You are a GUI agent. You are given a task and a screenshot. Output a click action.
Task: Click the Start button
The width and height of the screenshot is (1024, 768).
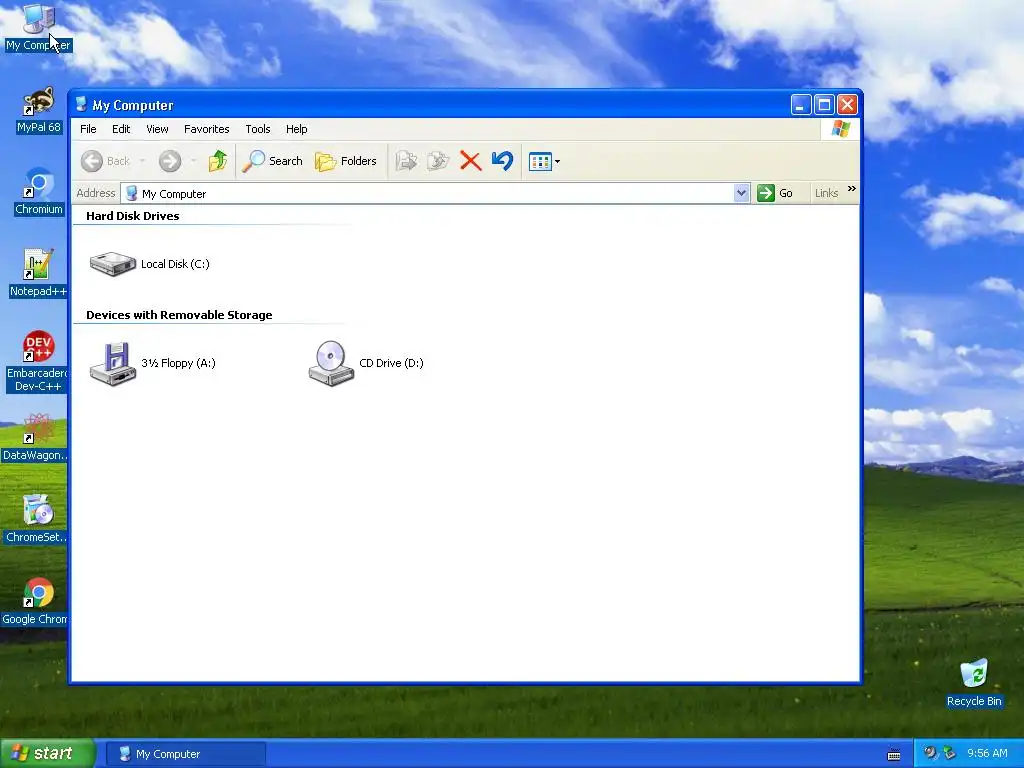coord(47,754)
